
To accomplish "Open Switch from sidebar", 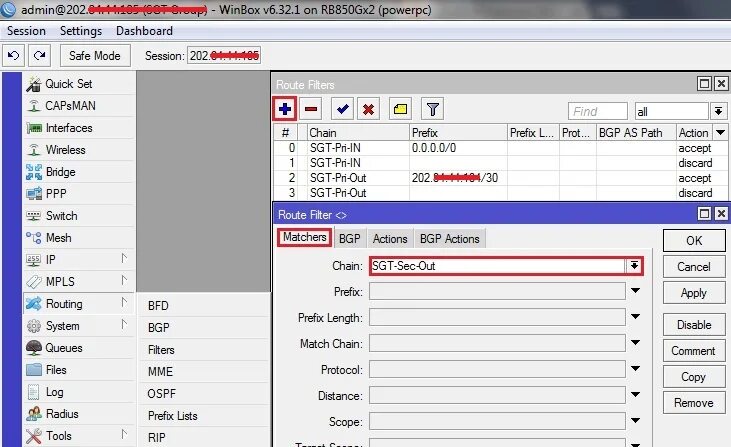I will [x=79, y=216].
